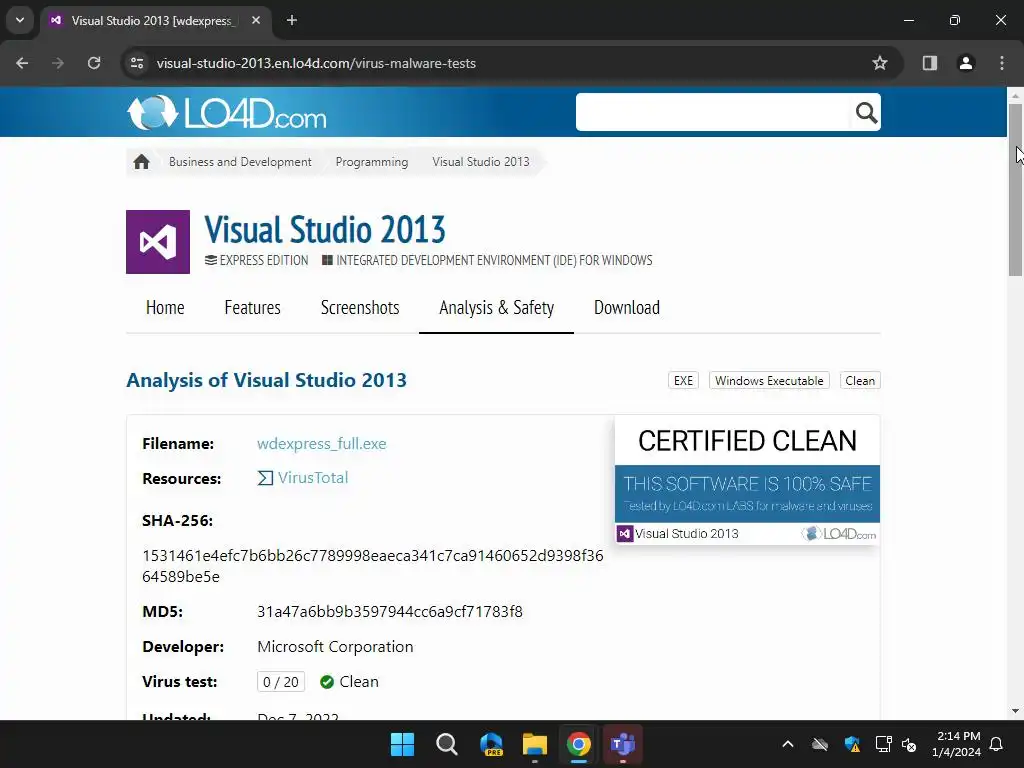Switch to the Features tab

point(253,308)
